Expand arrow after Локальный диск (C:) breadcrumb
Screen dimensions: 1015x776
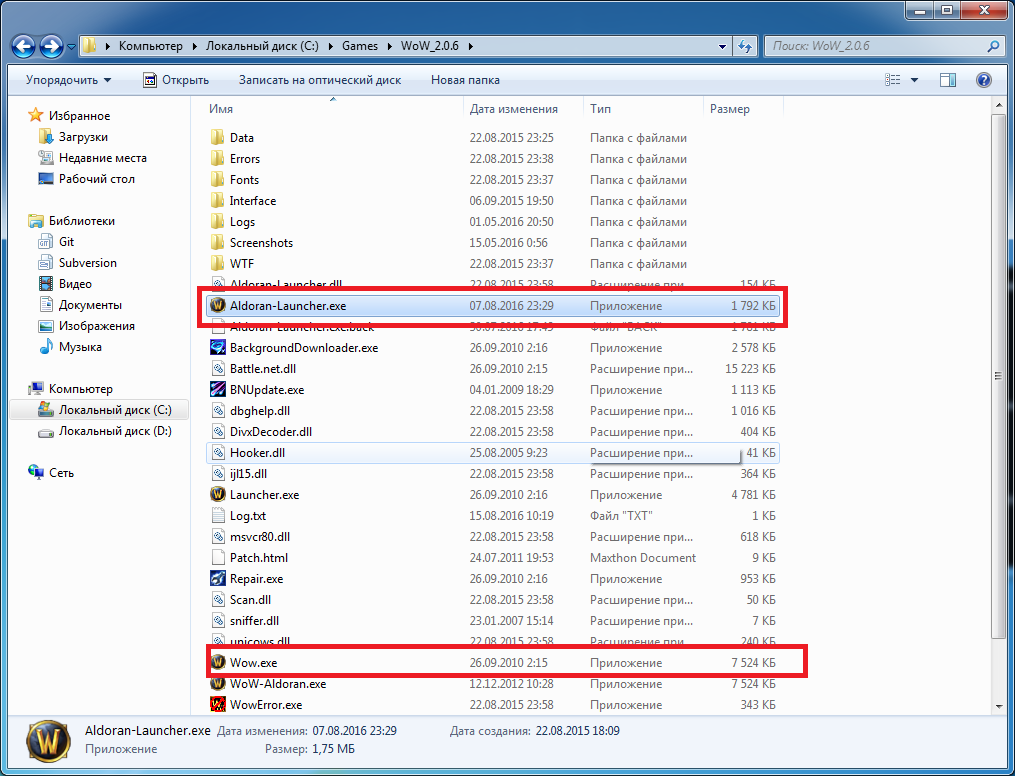[x=330, y=46]
